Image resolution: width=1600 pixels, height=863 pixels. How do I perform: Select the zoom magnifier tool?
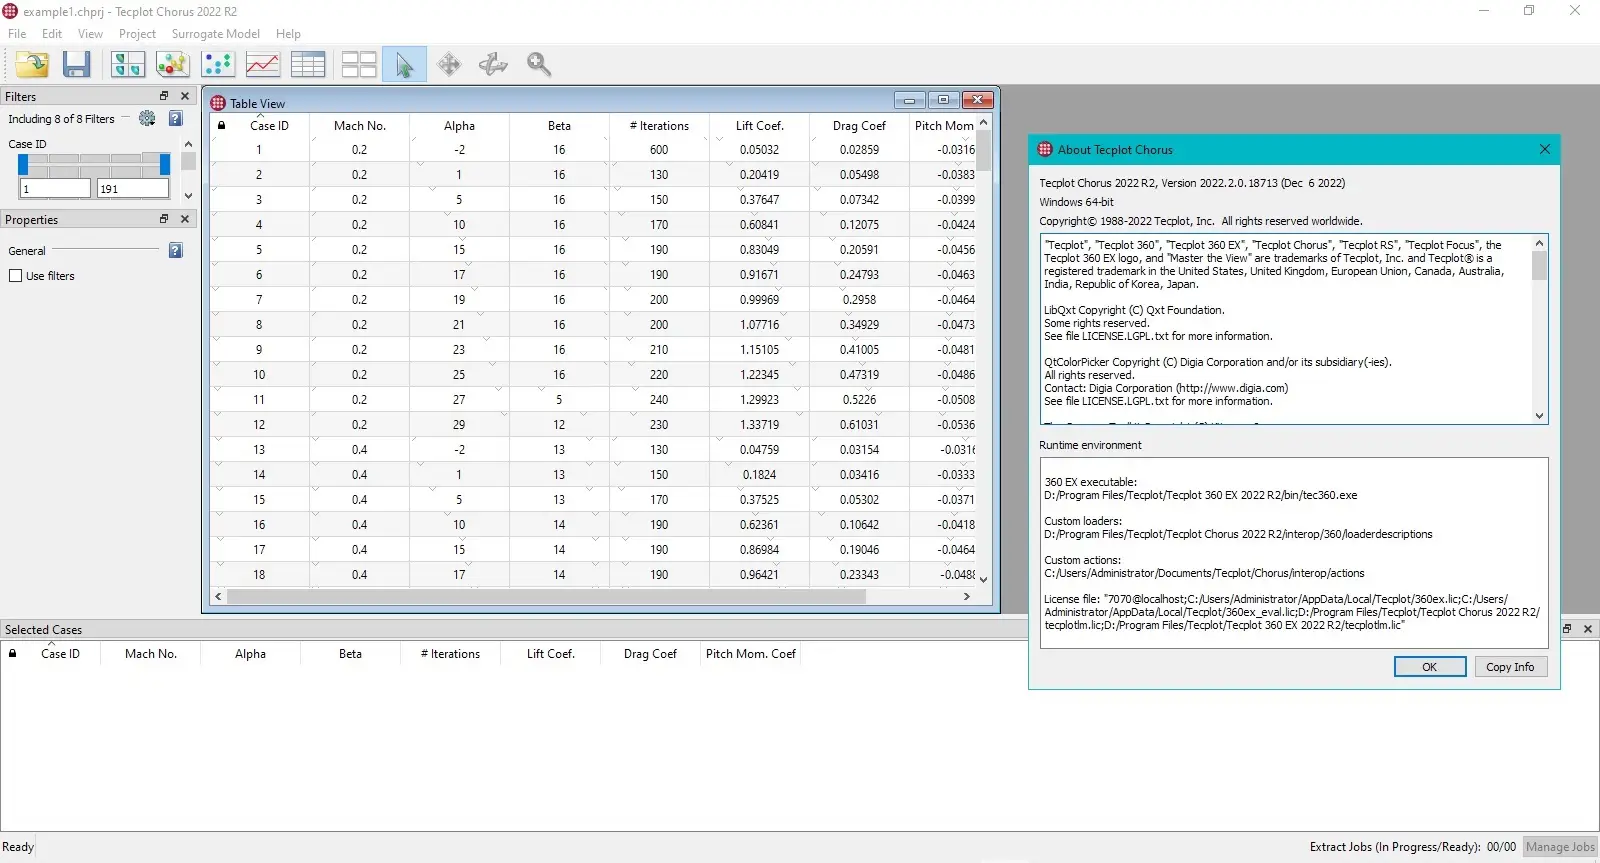tap(539, 64)
